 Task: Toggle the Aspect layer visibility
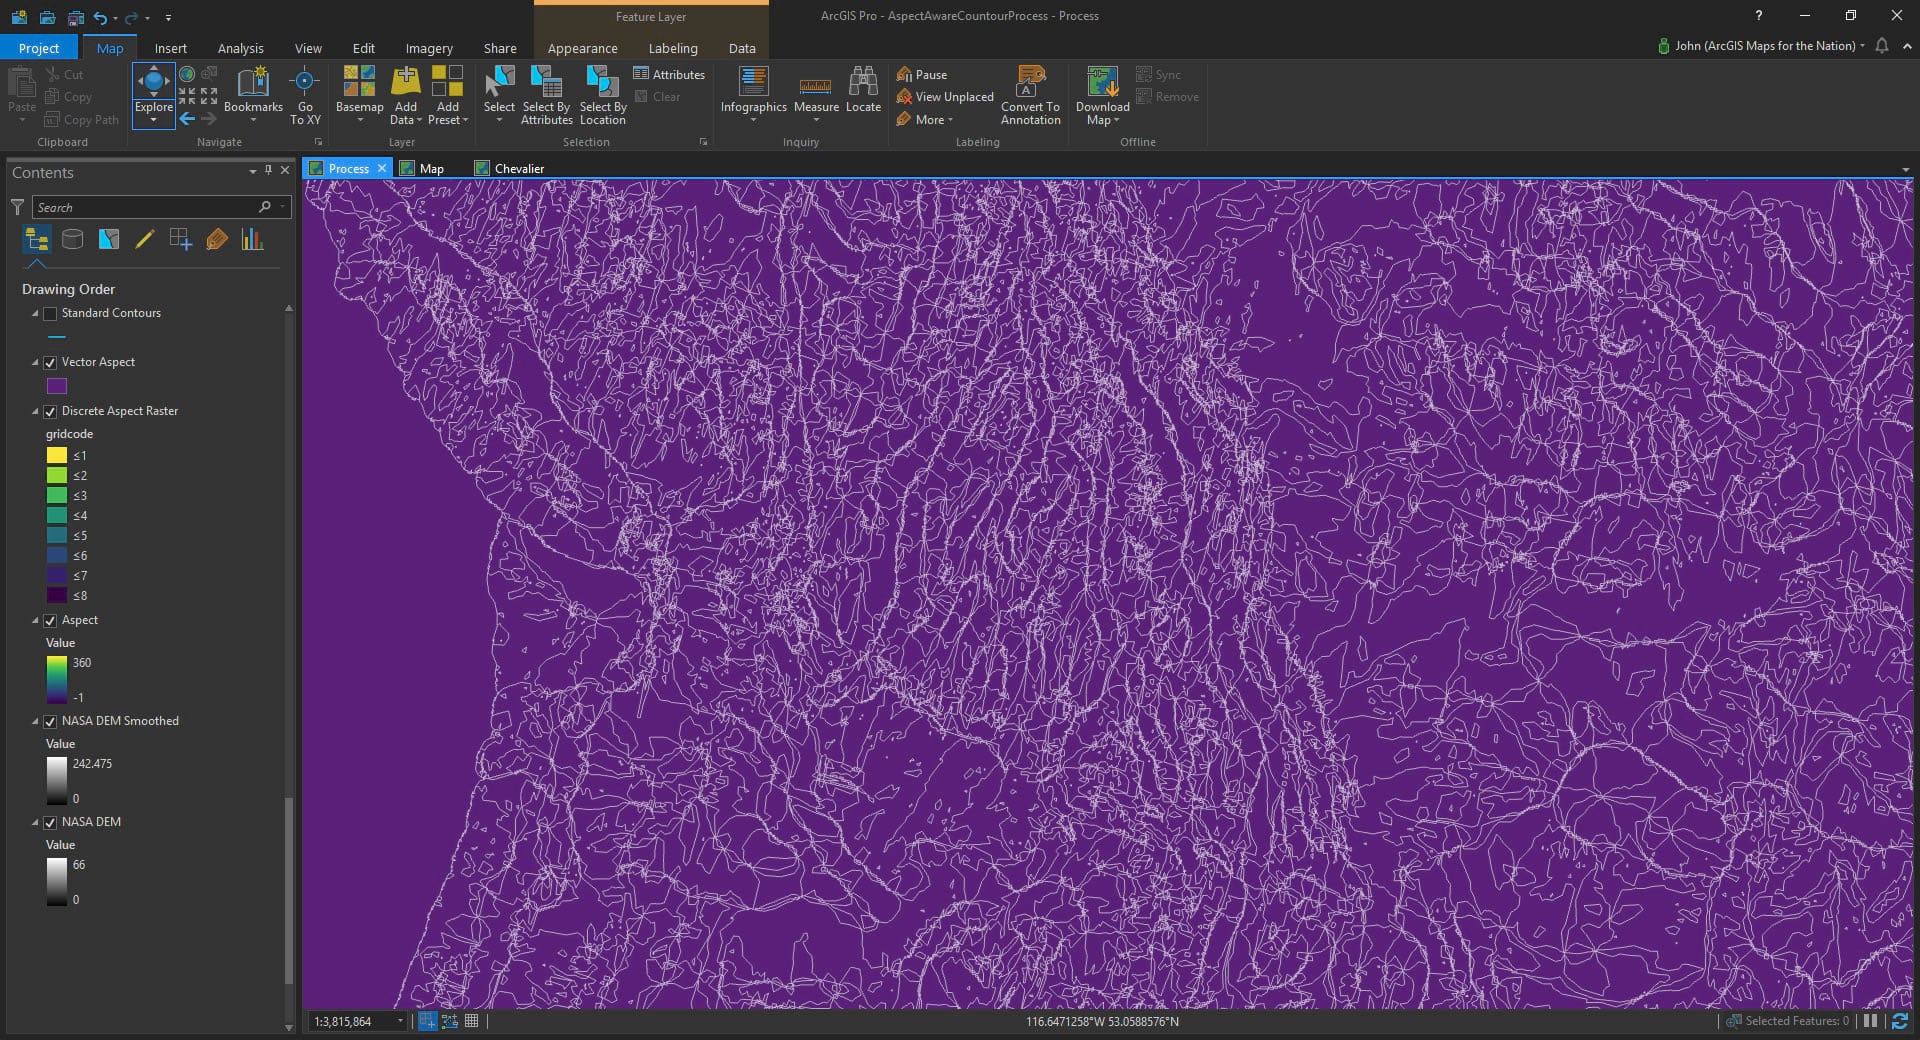[50, 621]
